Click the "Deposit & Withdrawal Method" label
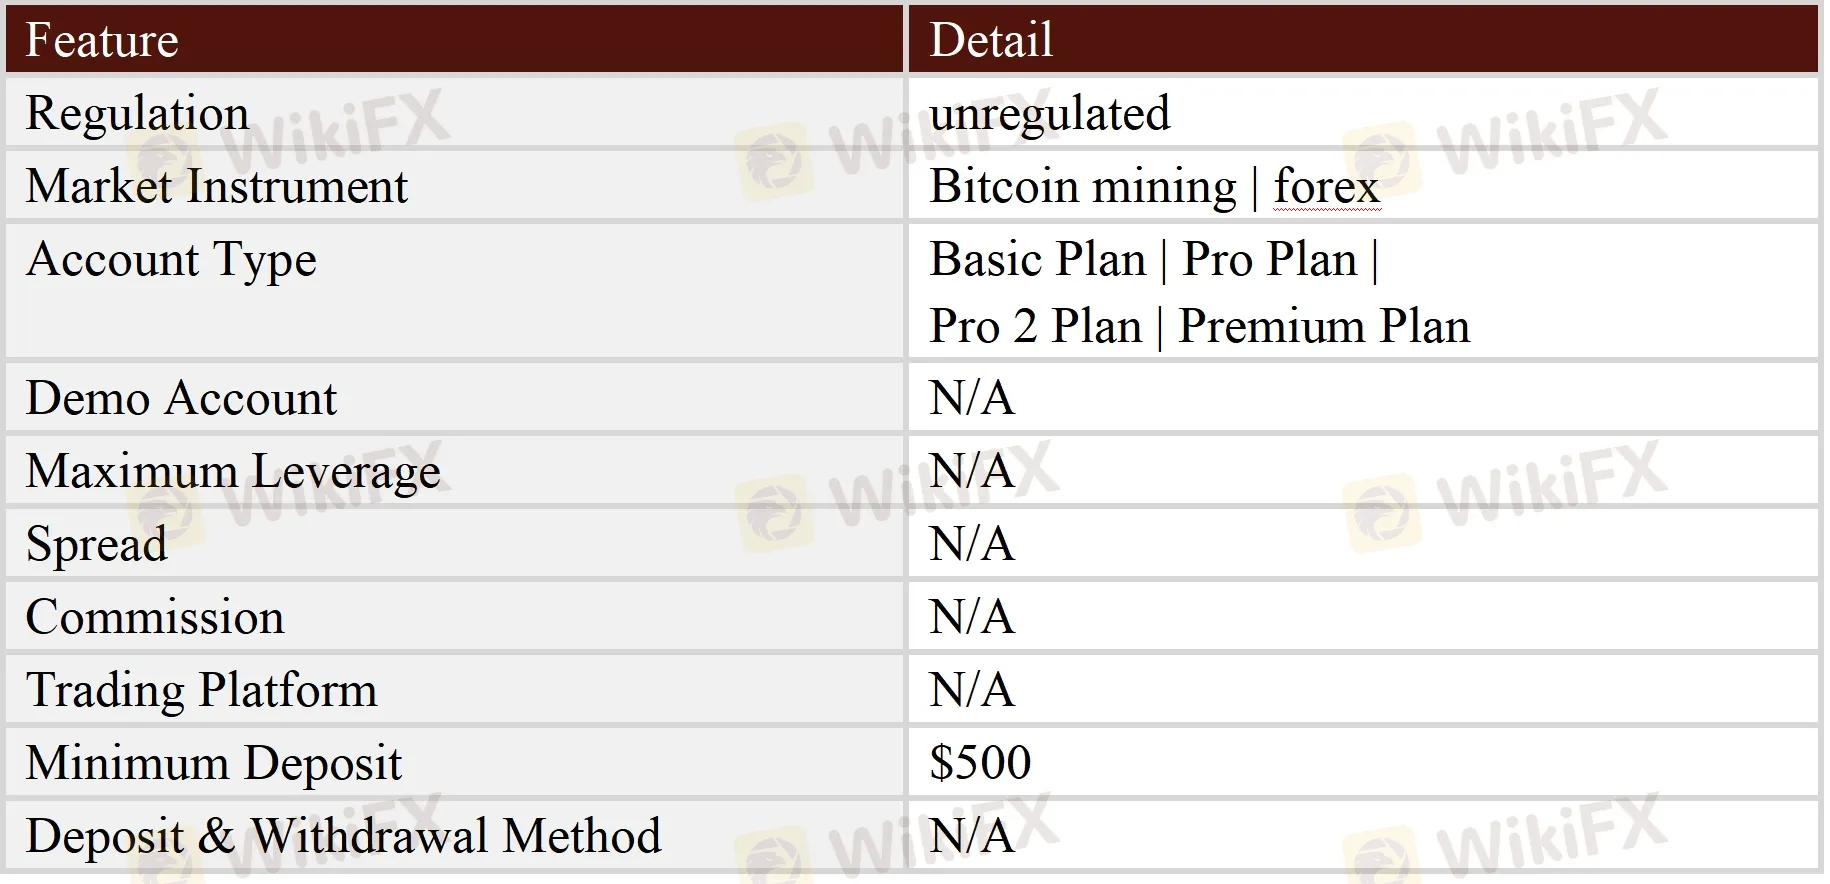 point(343,836)
